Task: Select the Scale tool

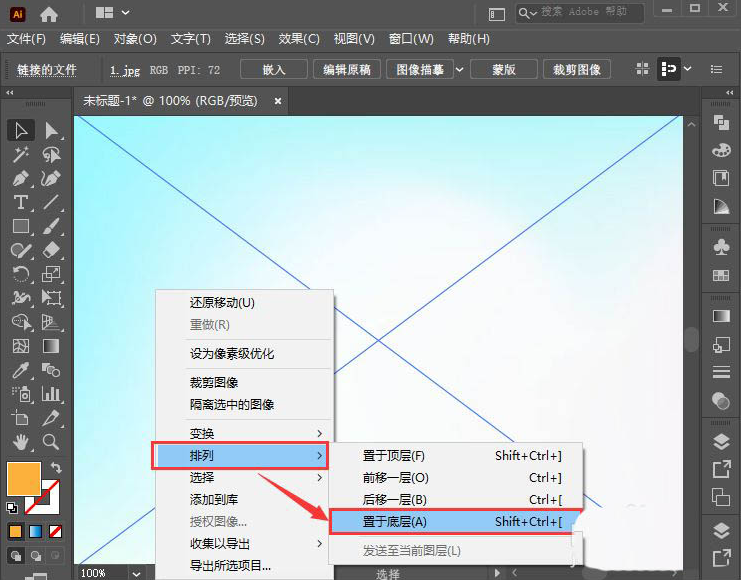Action: coord(51,274)
